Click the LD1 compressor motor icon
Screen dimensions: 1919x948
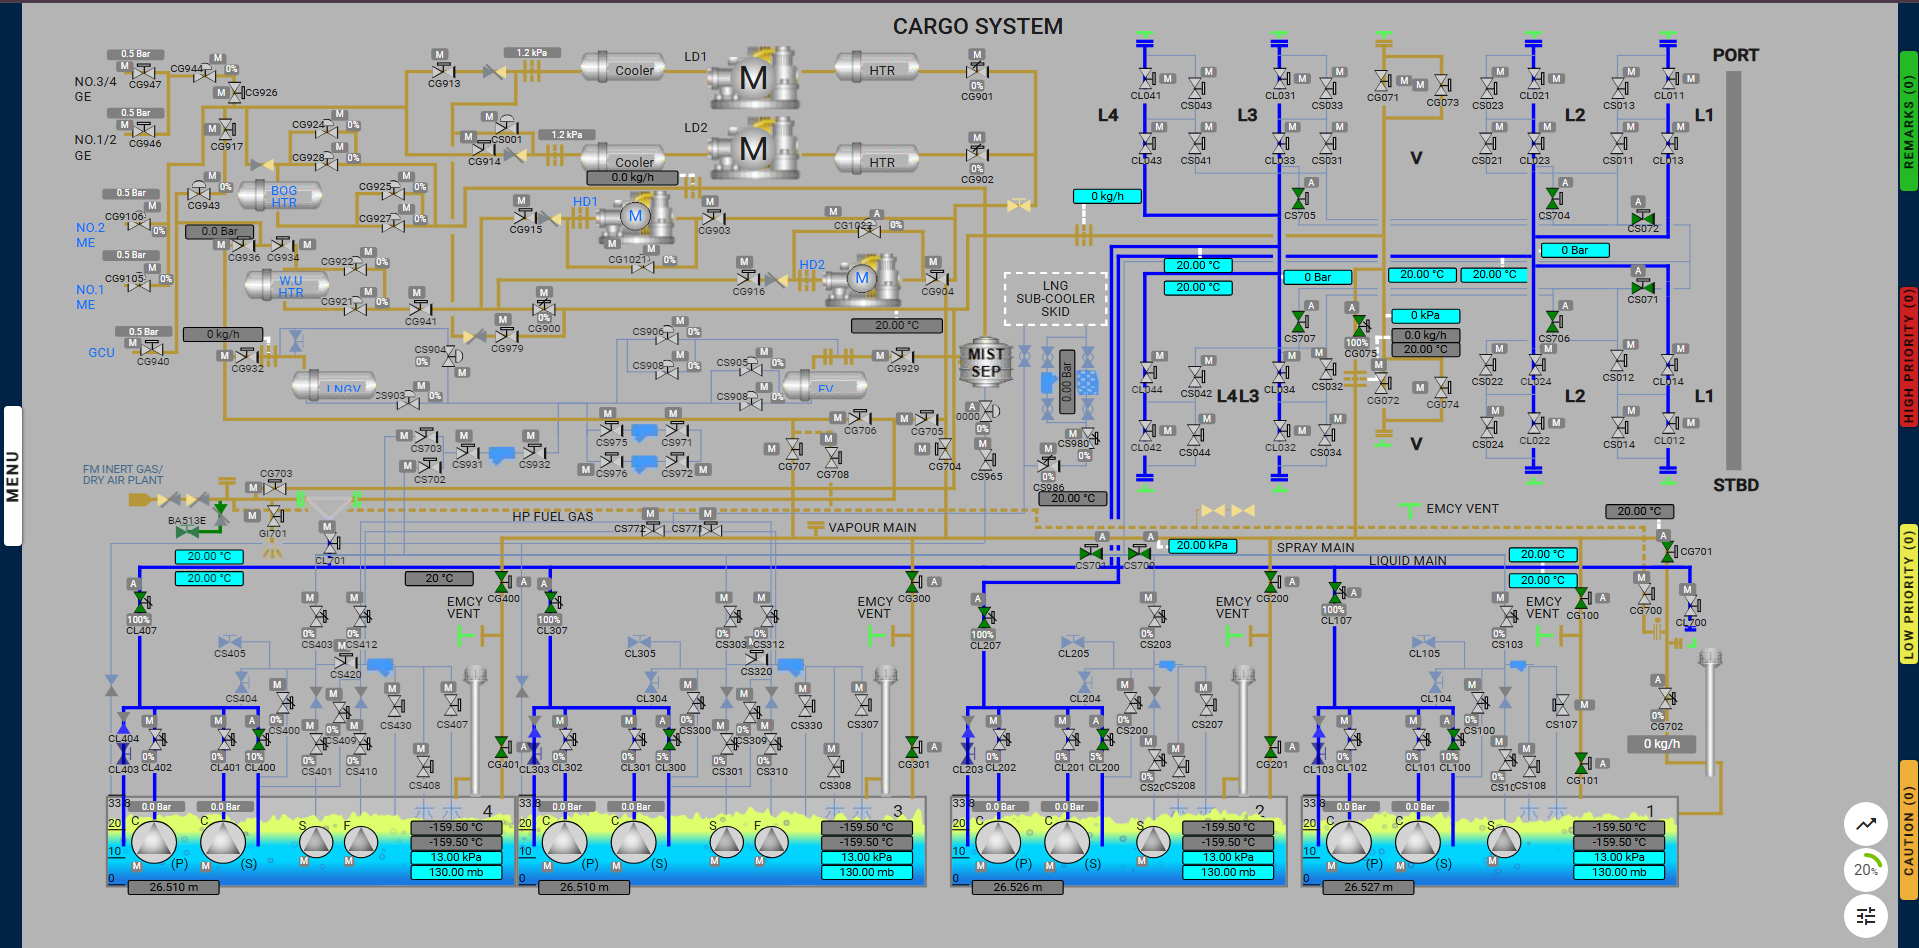753,78
